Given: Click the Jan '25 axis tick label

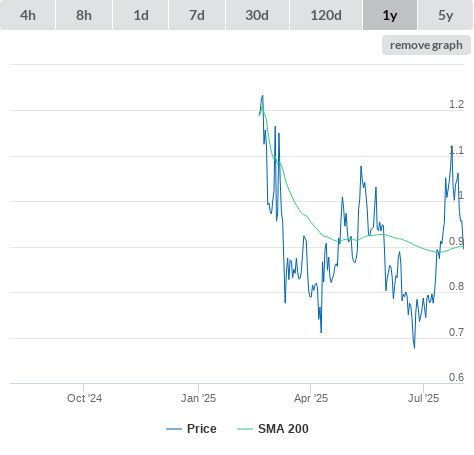Looking at the screenshot, I should [198, 398].
